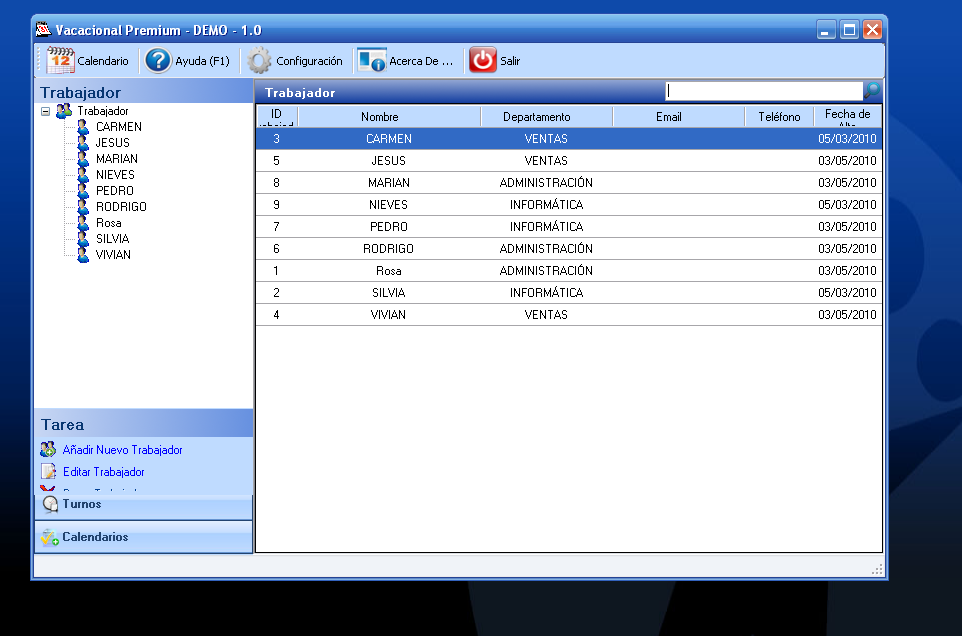Viewport: 962px width, 636px height.
Task: Click the Trabajador sidebar header
Action: (x=144, y=93)
